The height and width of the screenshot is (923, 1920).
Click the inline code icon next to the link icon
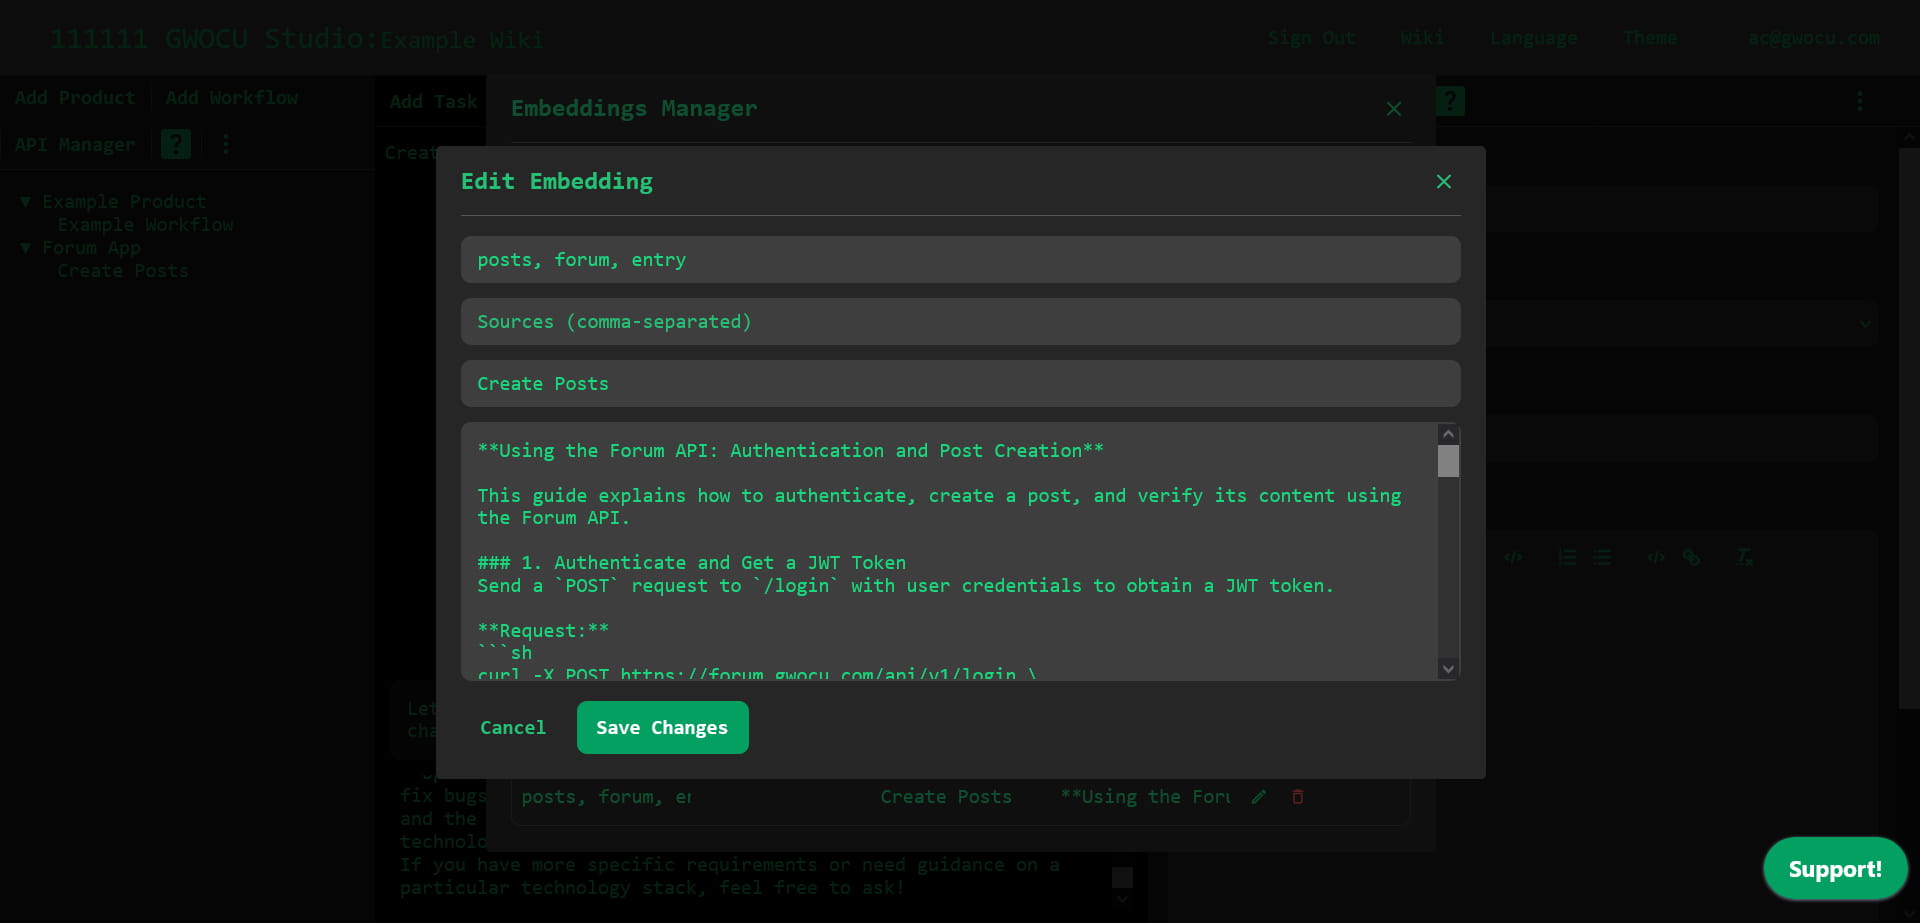1656,557
